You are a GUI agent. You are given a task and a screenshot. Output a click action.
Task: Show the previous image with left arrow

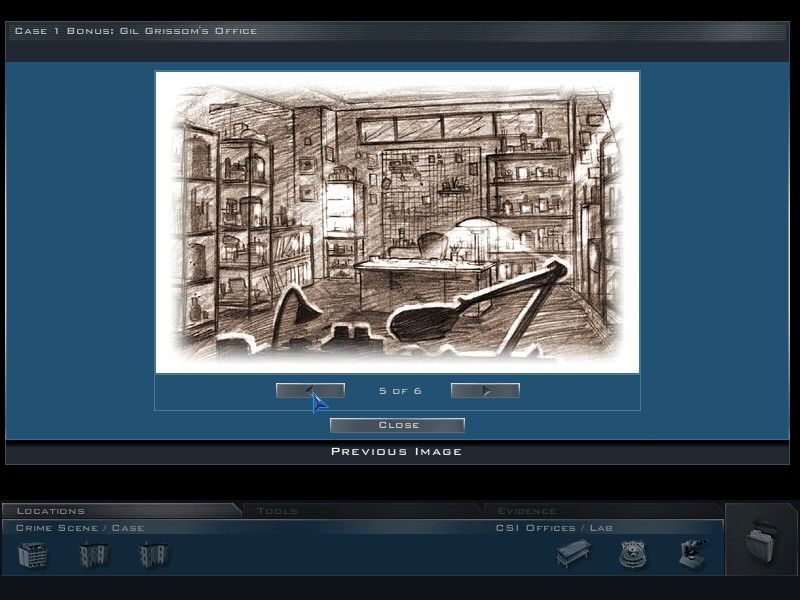(x=310, y=391)
